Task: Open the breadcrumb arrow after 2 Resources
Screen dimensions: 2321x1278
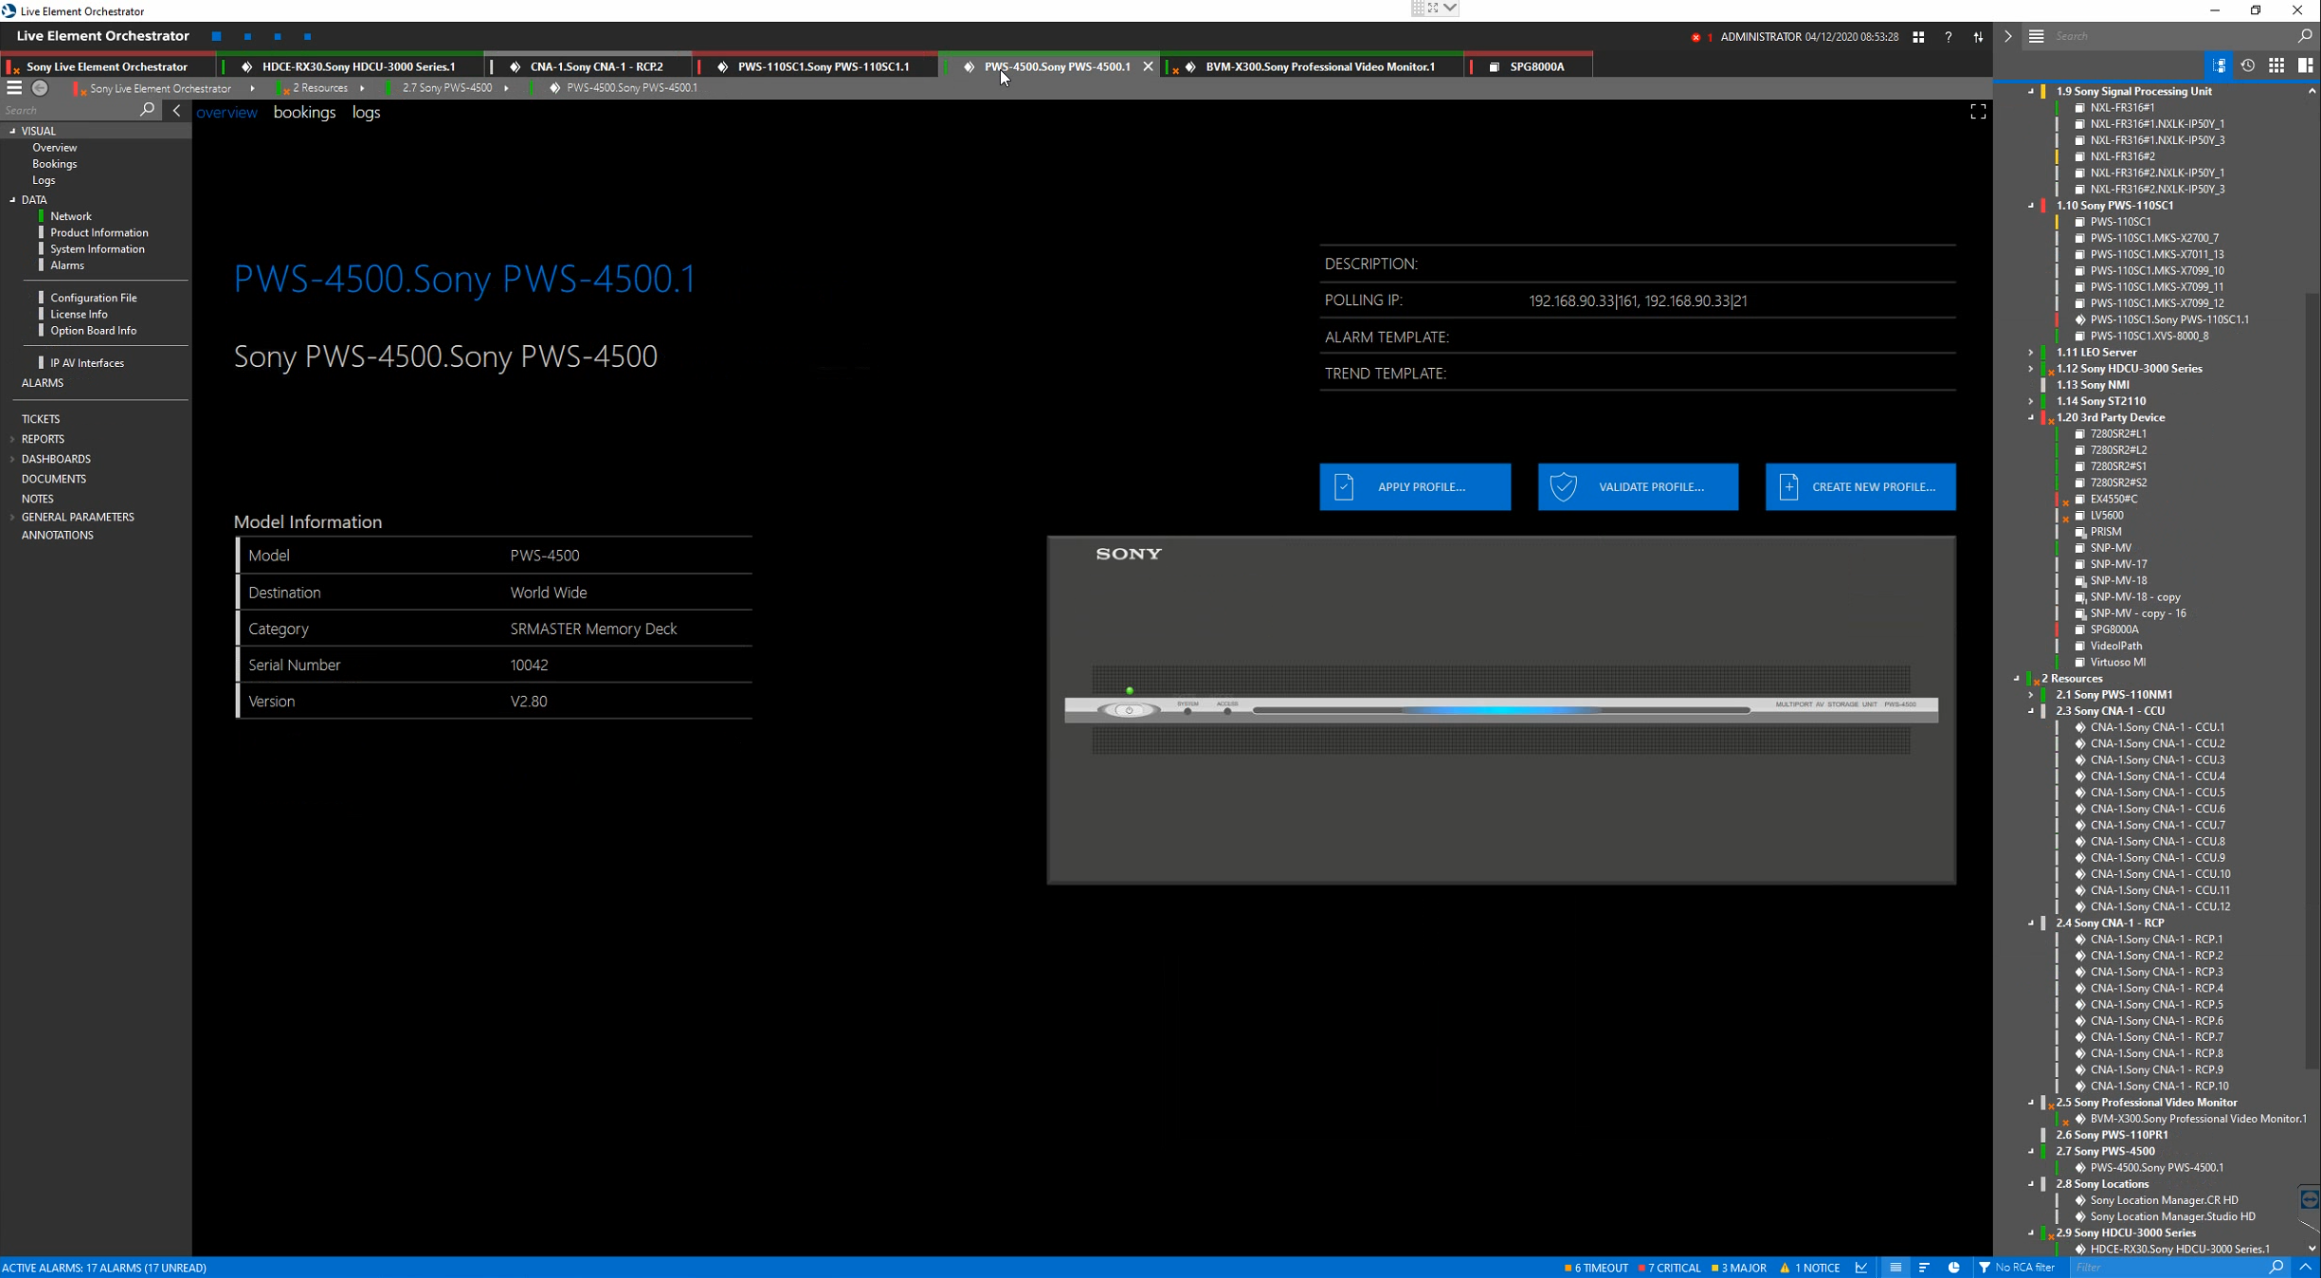Action: tap(362, 88)
